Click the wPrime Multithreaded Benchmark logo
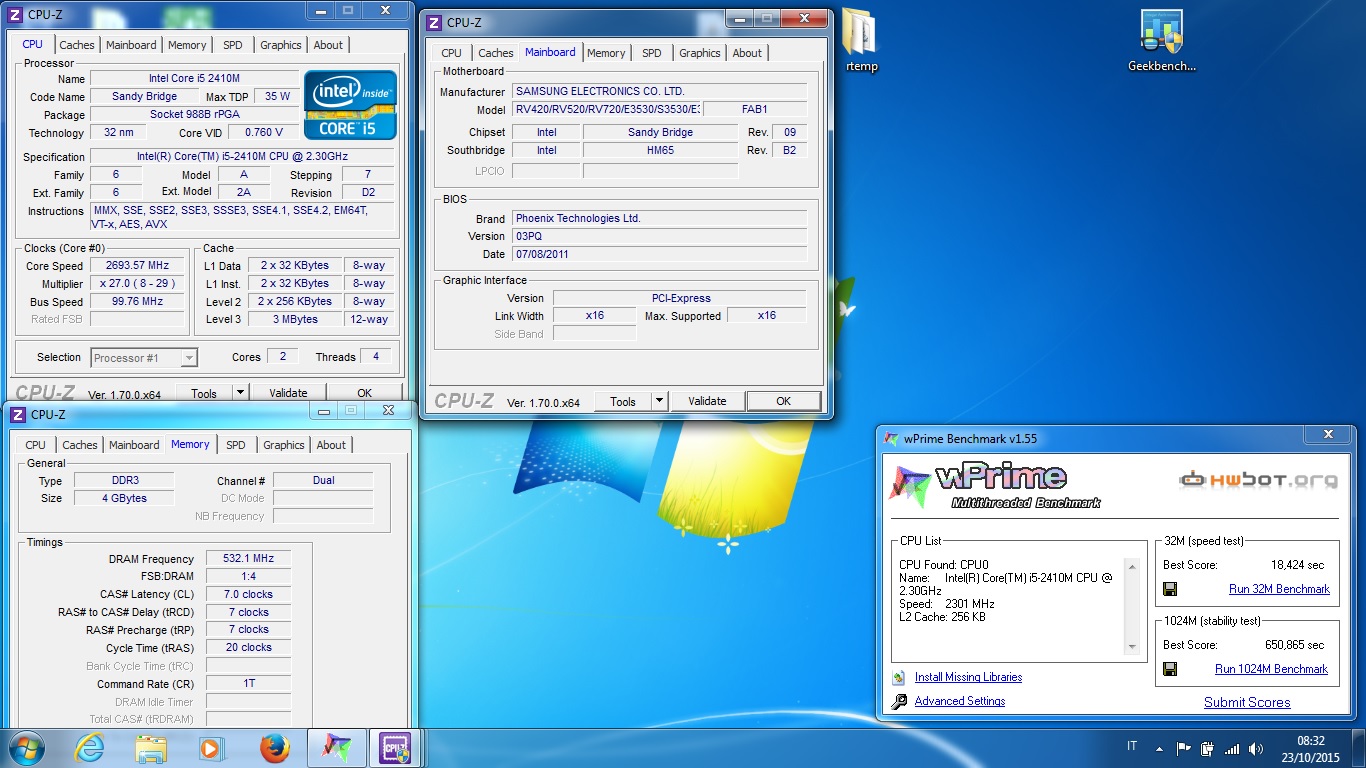This screenshot has width=1366, height=768. tap(996, 486)
